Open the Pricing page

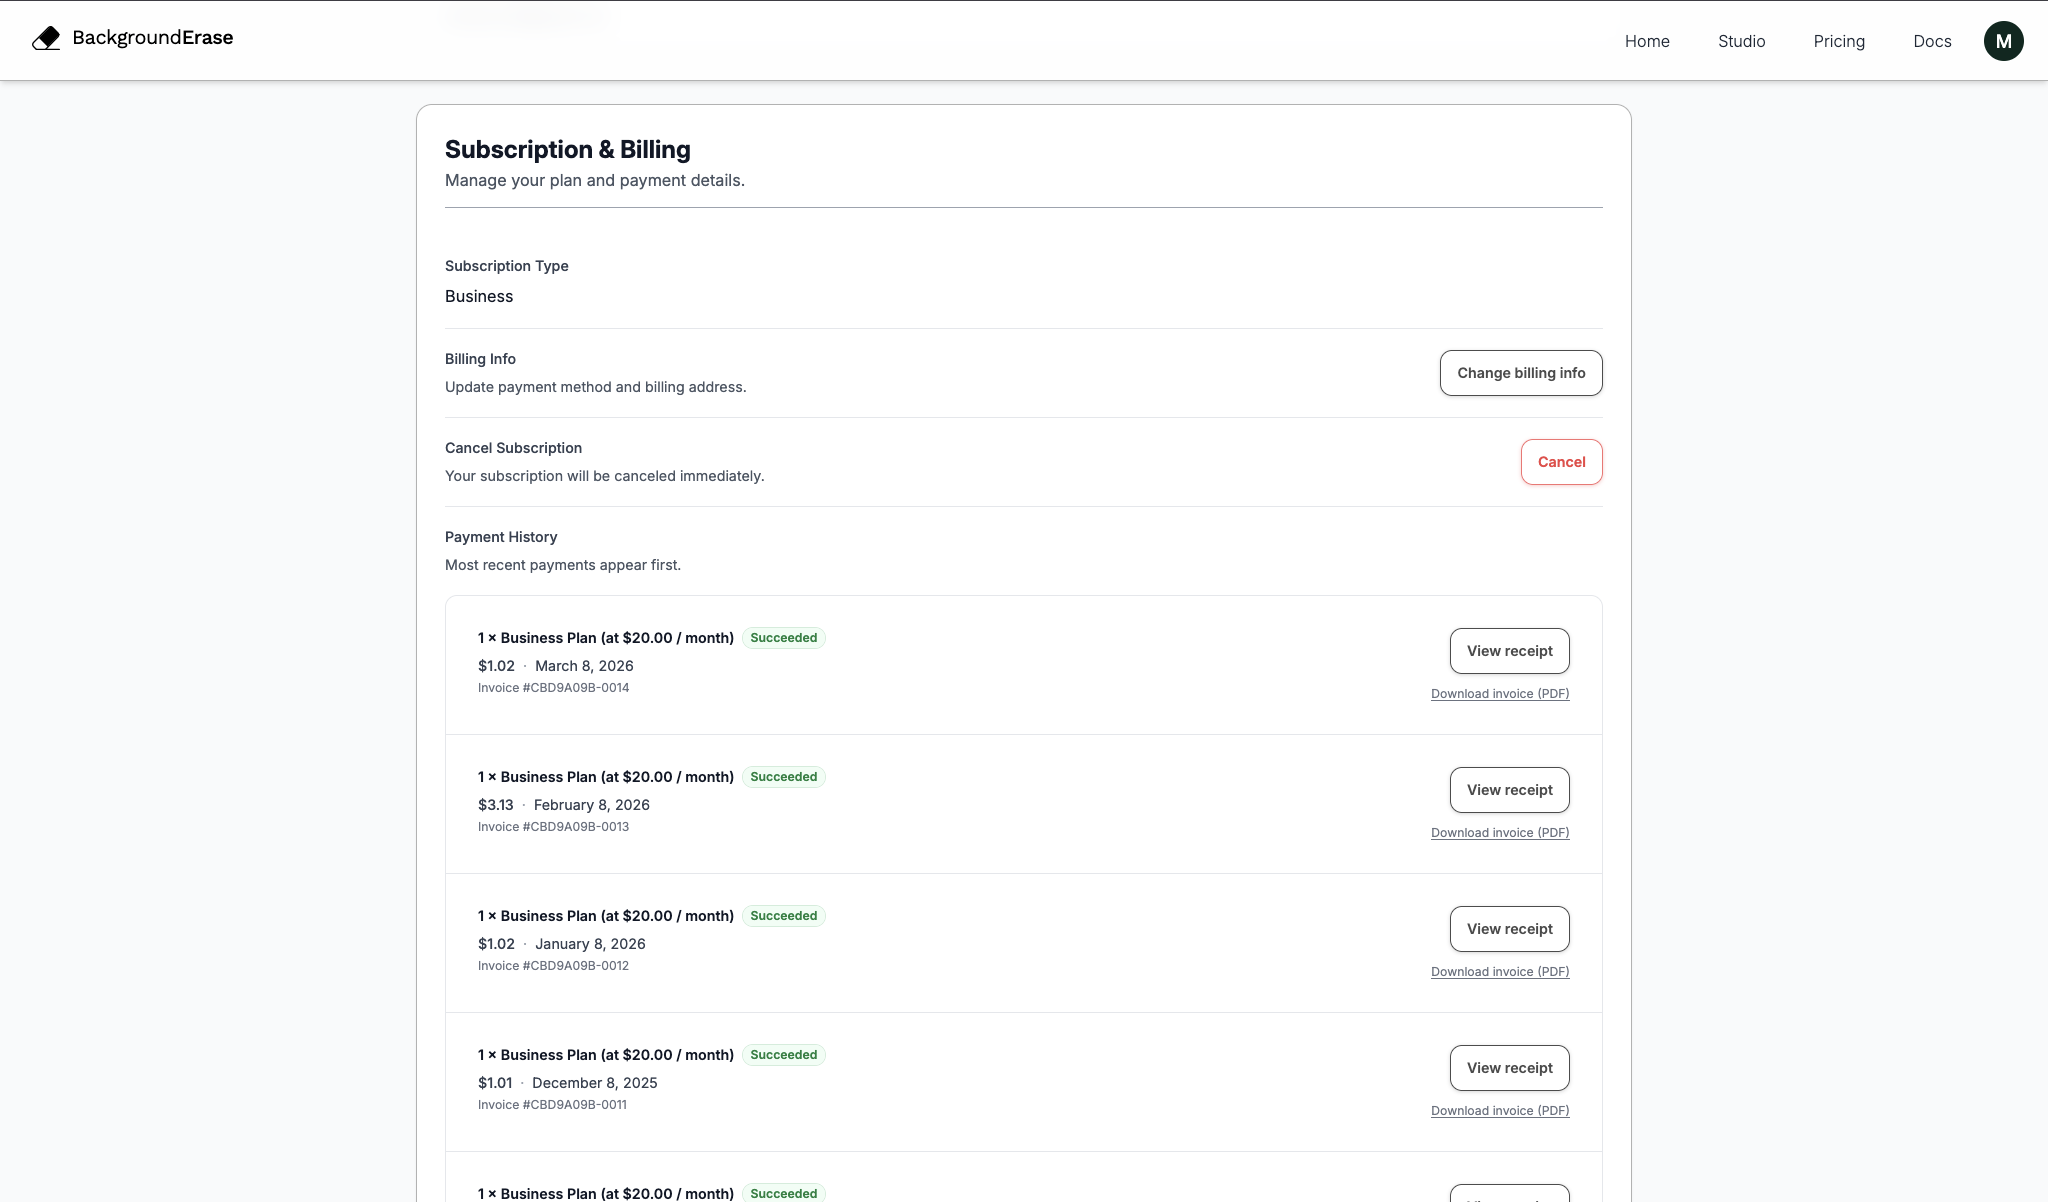[1839, 41]
